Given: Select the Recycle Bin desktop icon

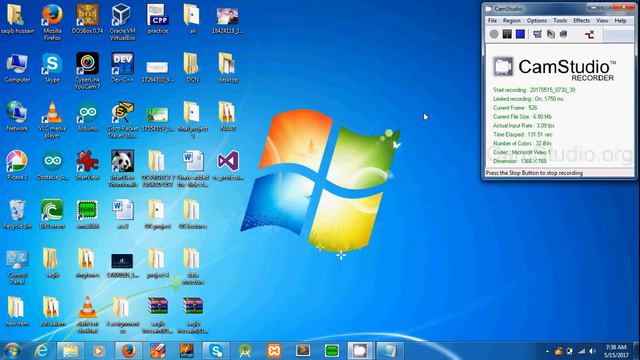Looking at the screenshot, I should pos(17,214).
